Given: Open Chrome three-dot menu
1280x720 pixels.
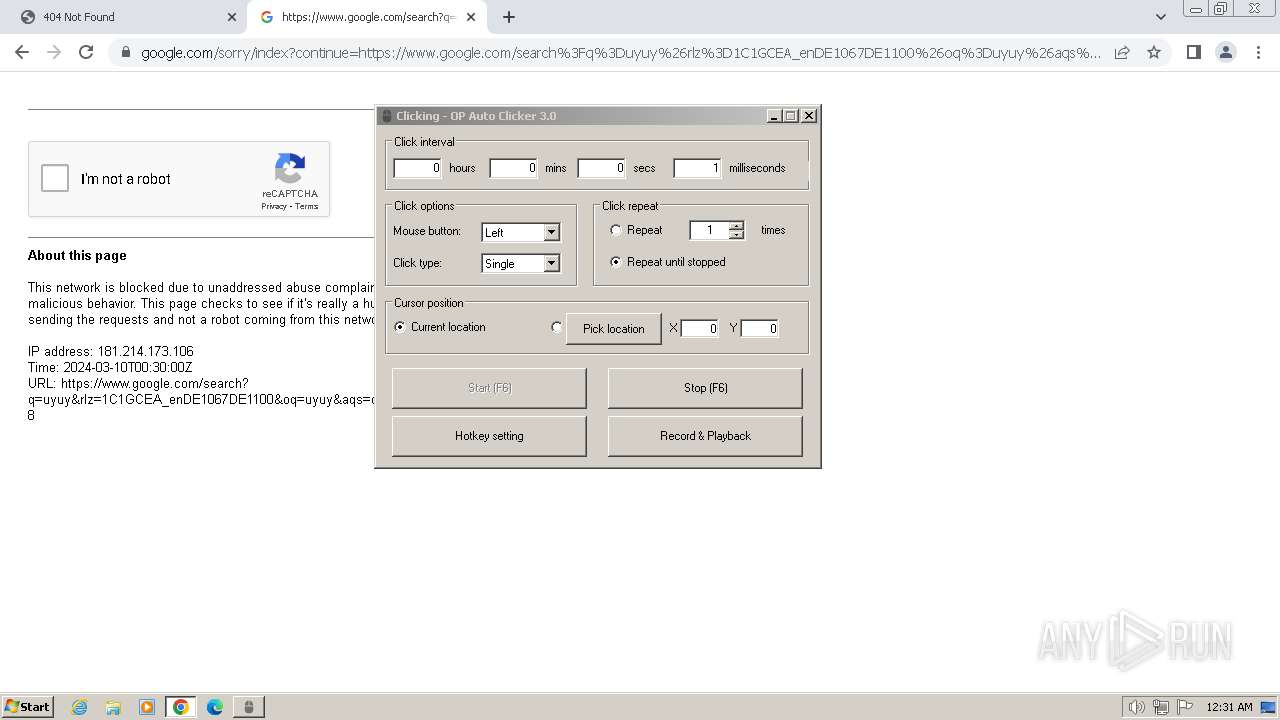Looking at the screenshot, I should point(1258,52).
